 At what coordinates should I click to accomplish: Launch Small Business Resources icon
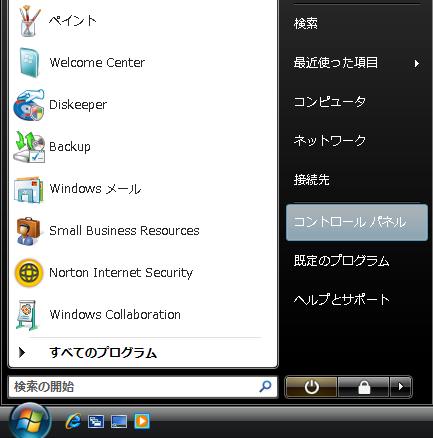pos(29,231)
